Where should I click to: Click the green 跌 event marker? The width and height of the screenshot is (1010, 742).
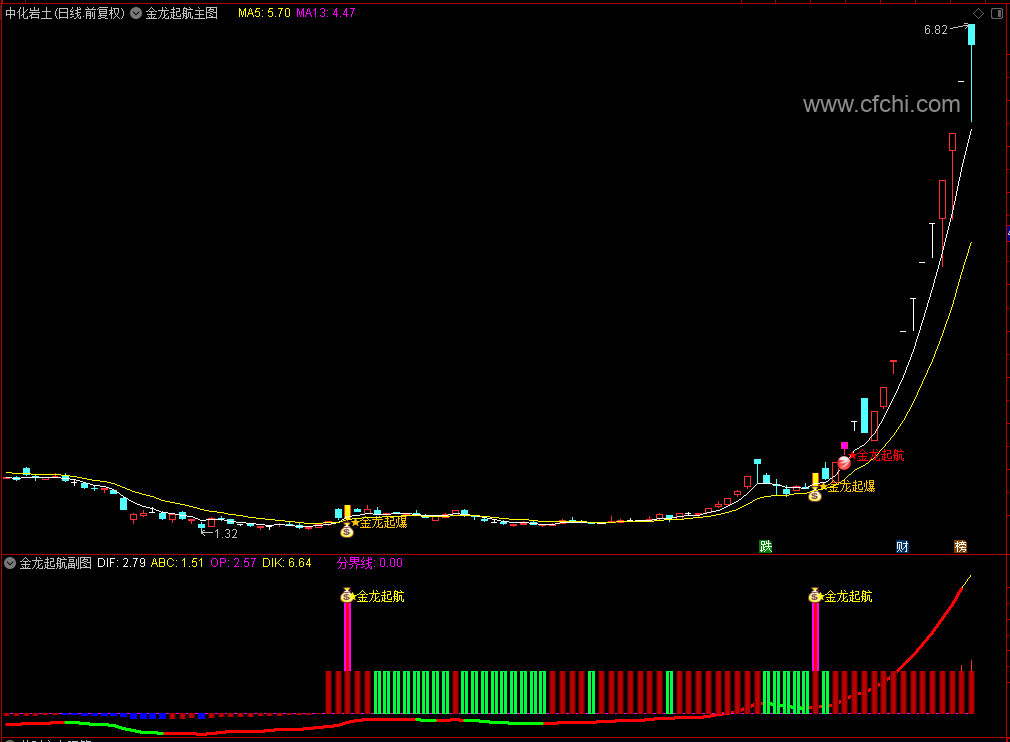click(x=765, y=547)
